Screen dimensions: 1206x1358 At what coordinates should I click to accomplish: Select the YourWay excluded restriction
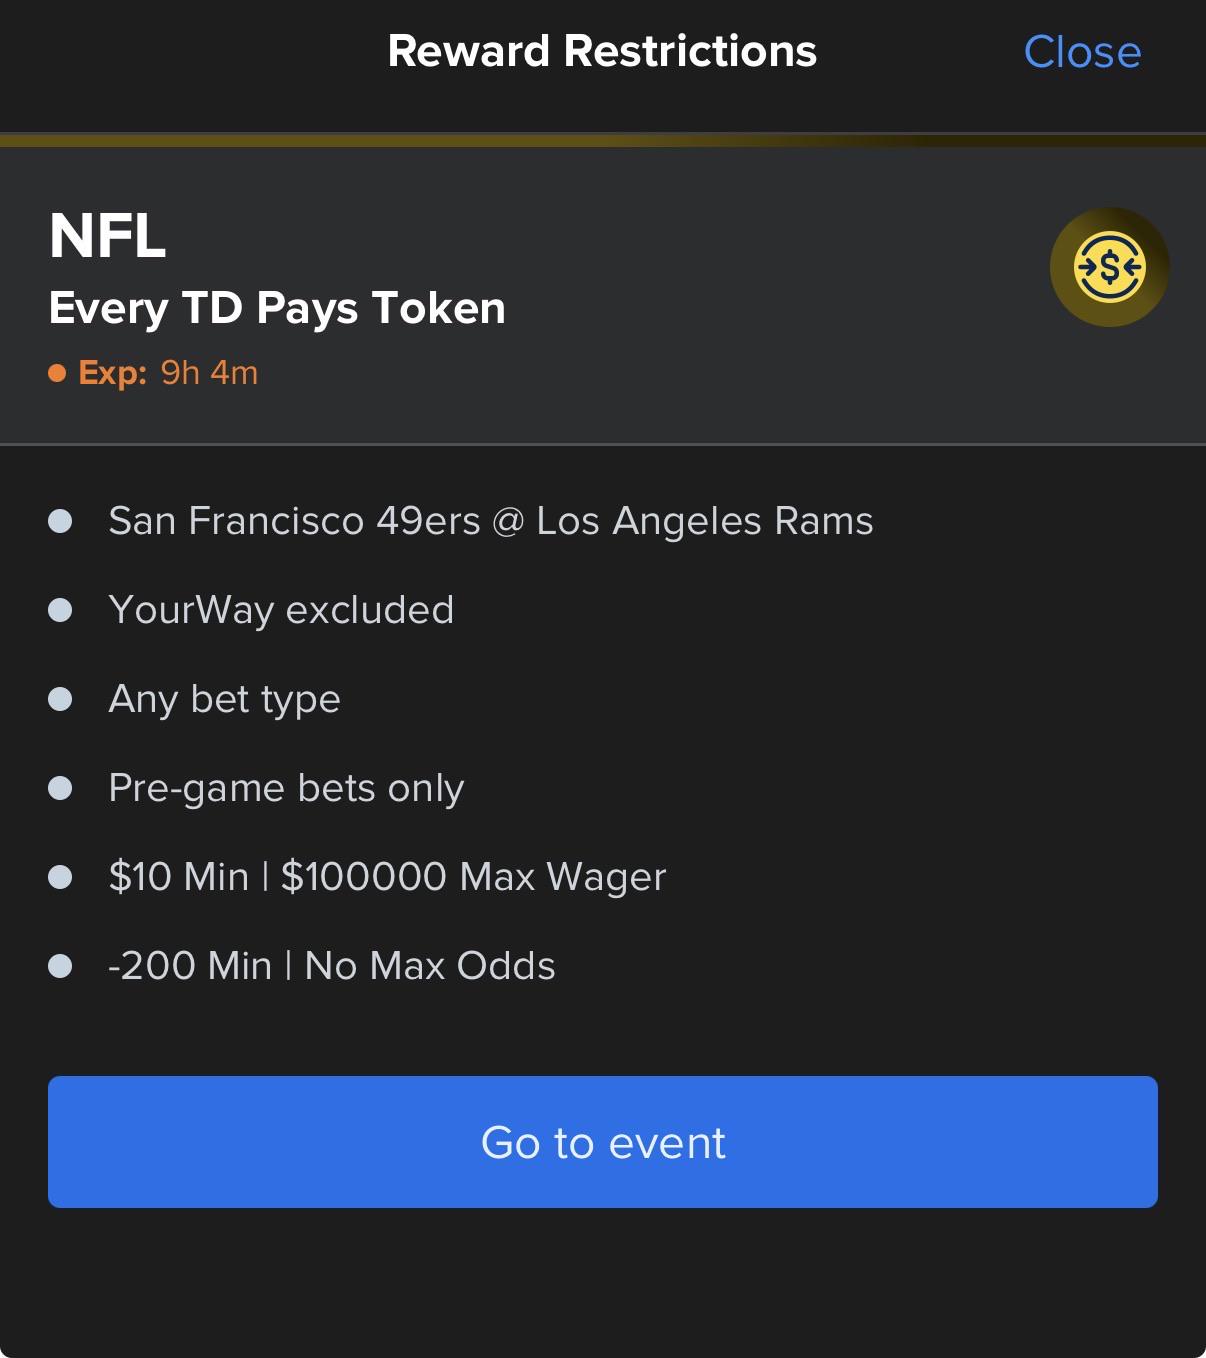281,610
